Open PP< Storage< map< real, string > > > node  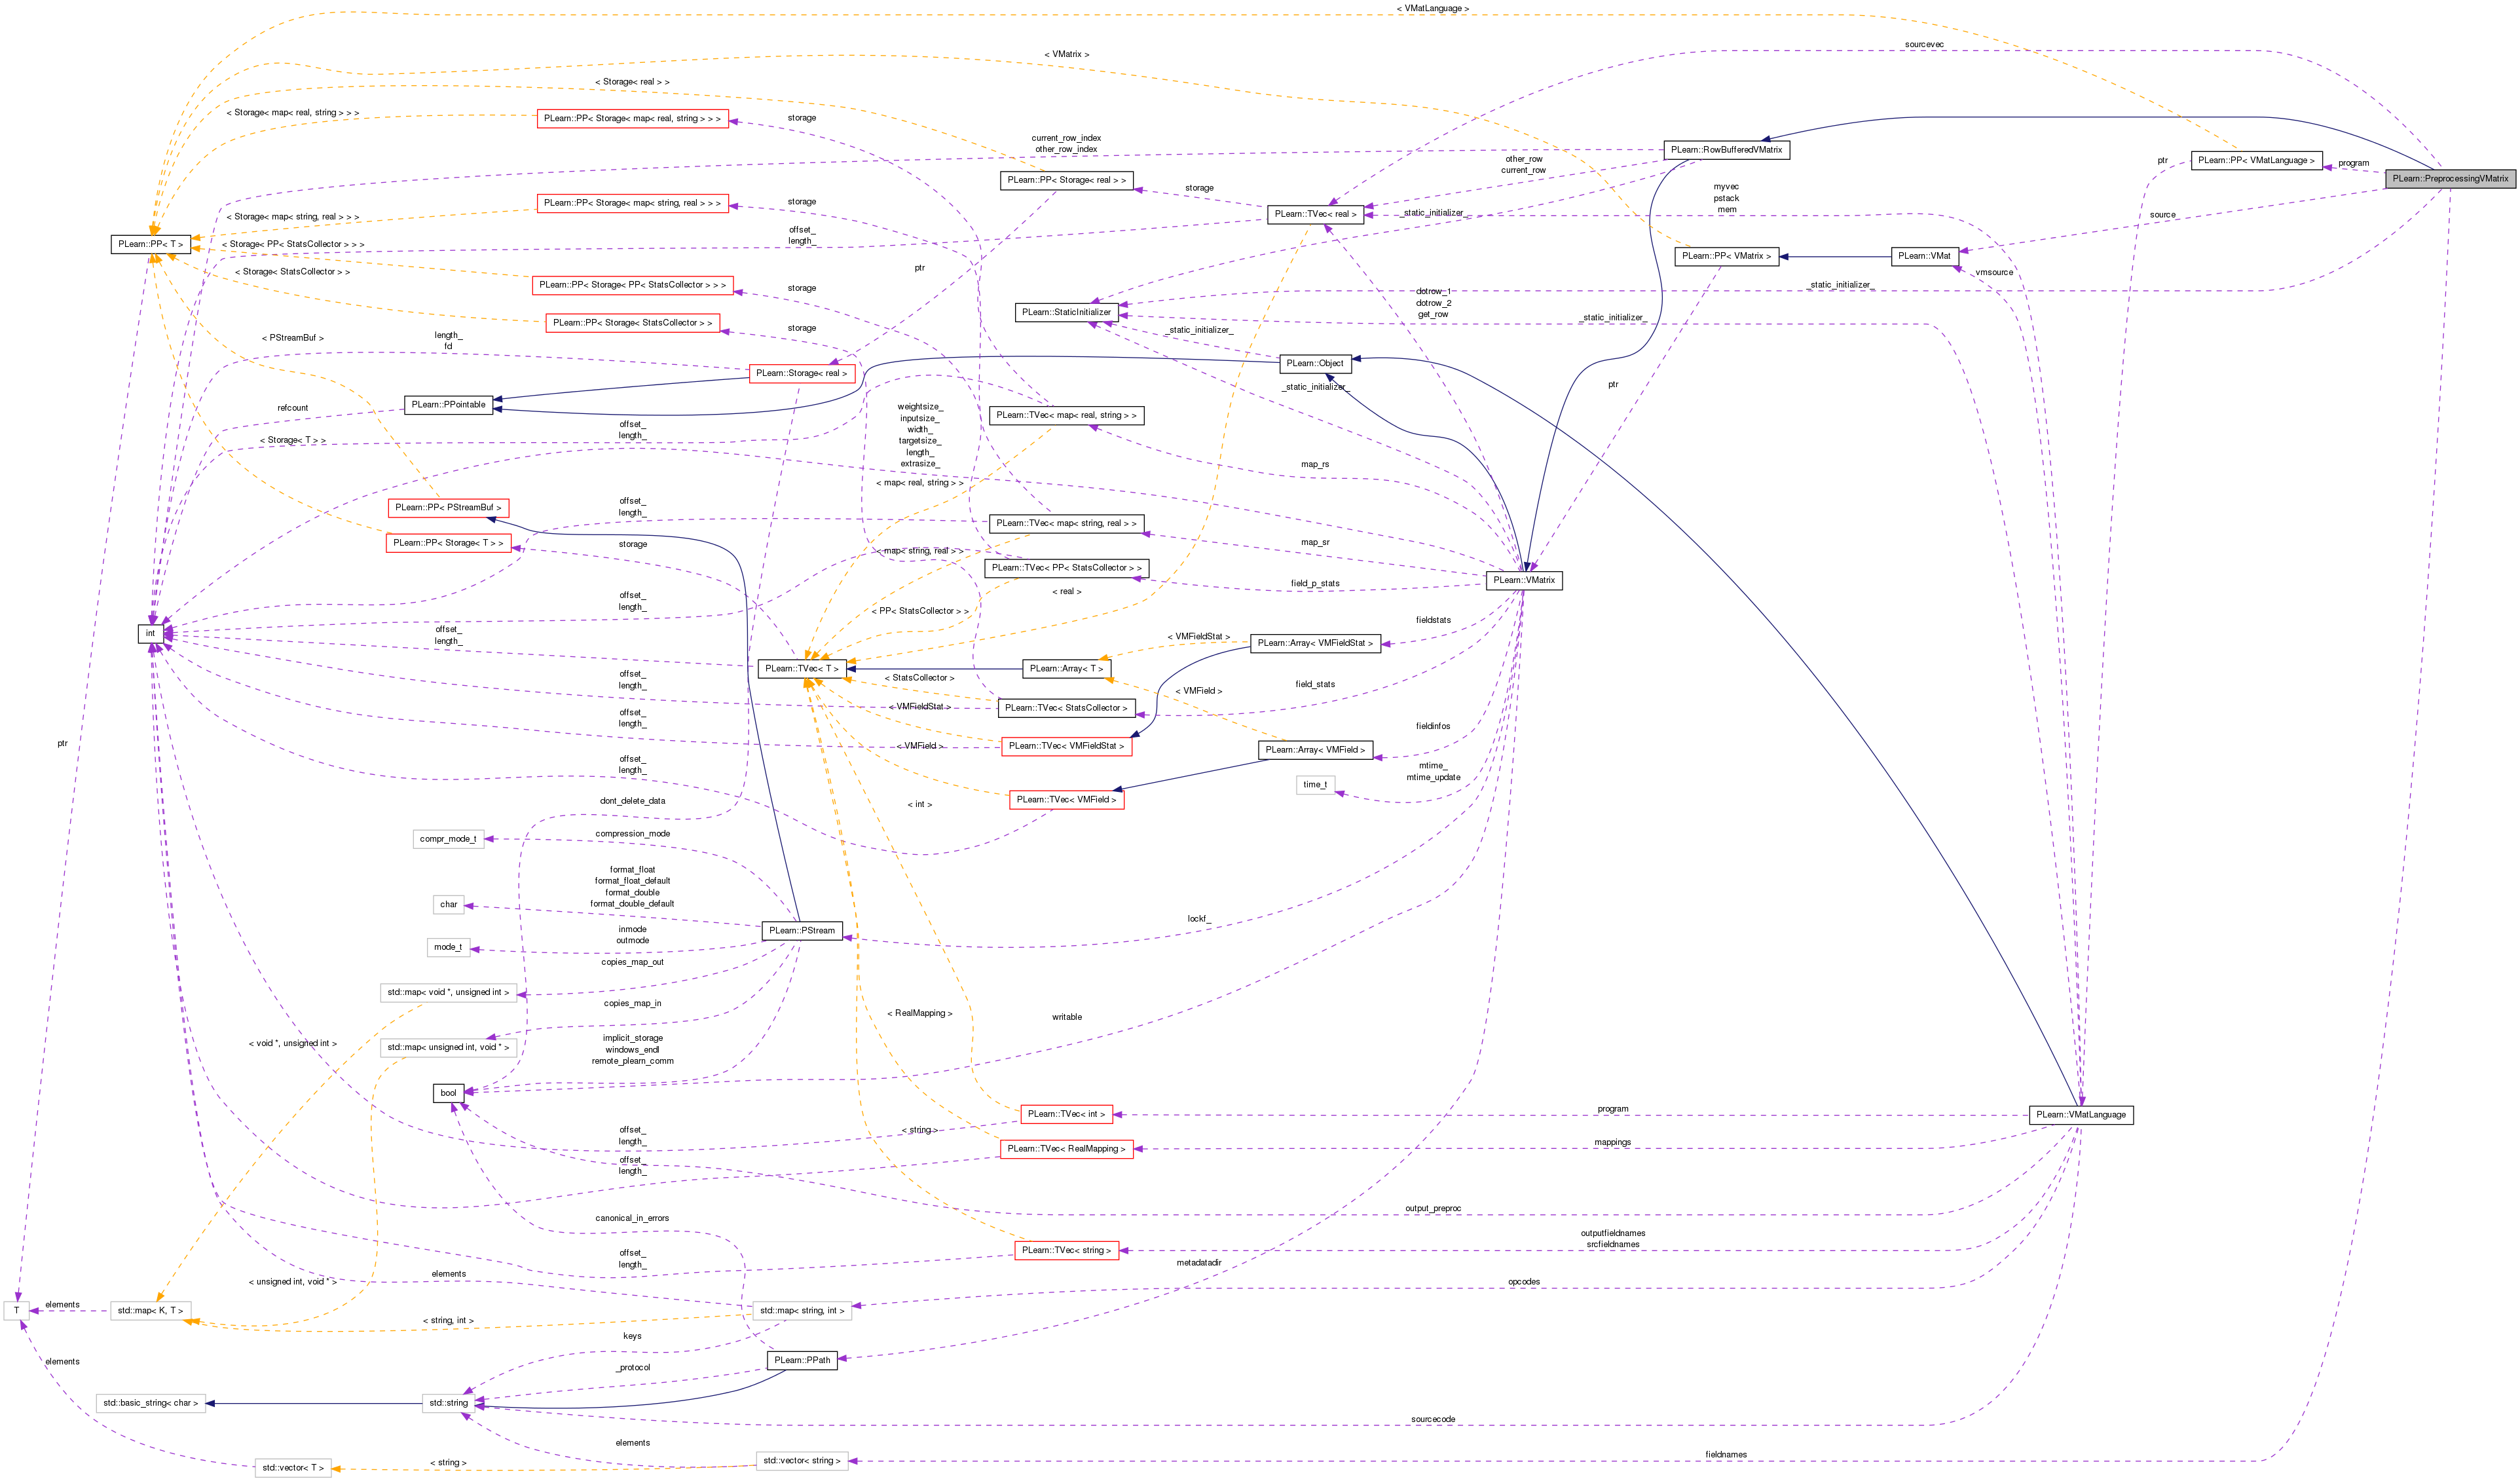point(632,119)
